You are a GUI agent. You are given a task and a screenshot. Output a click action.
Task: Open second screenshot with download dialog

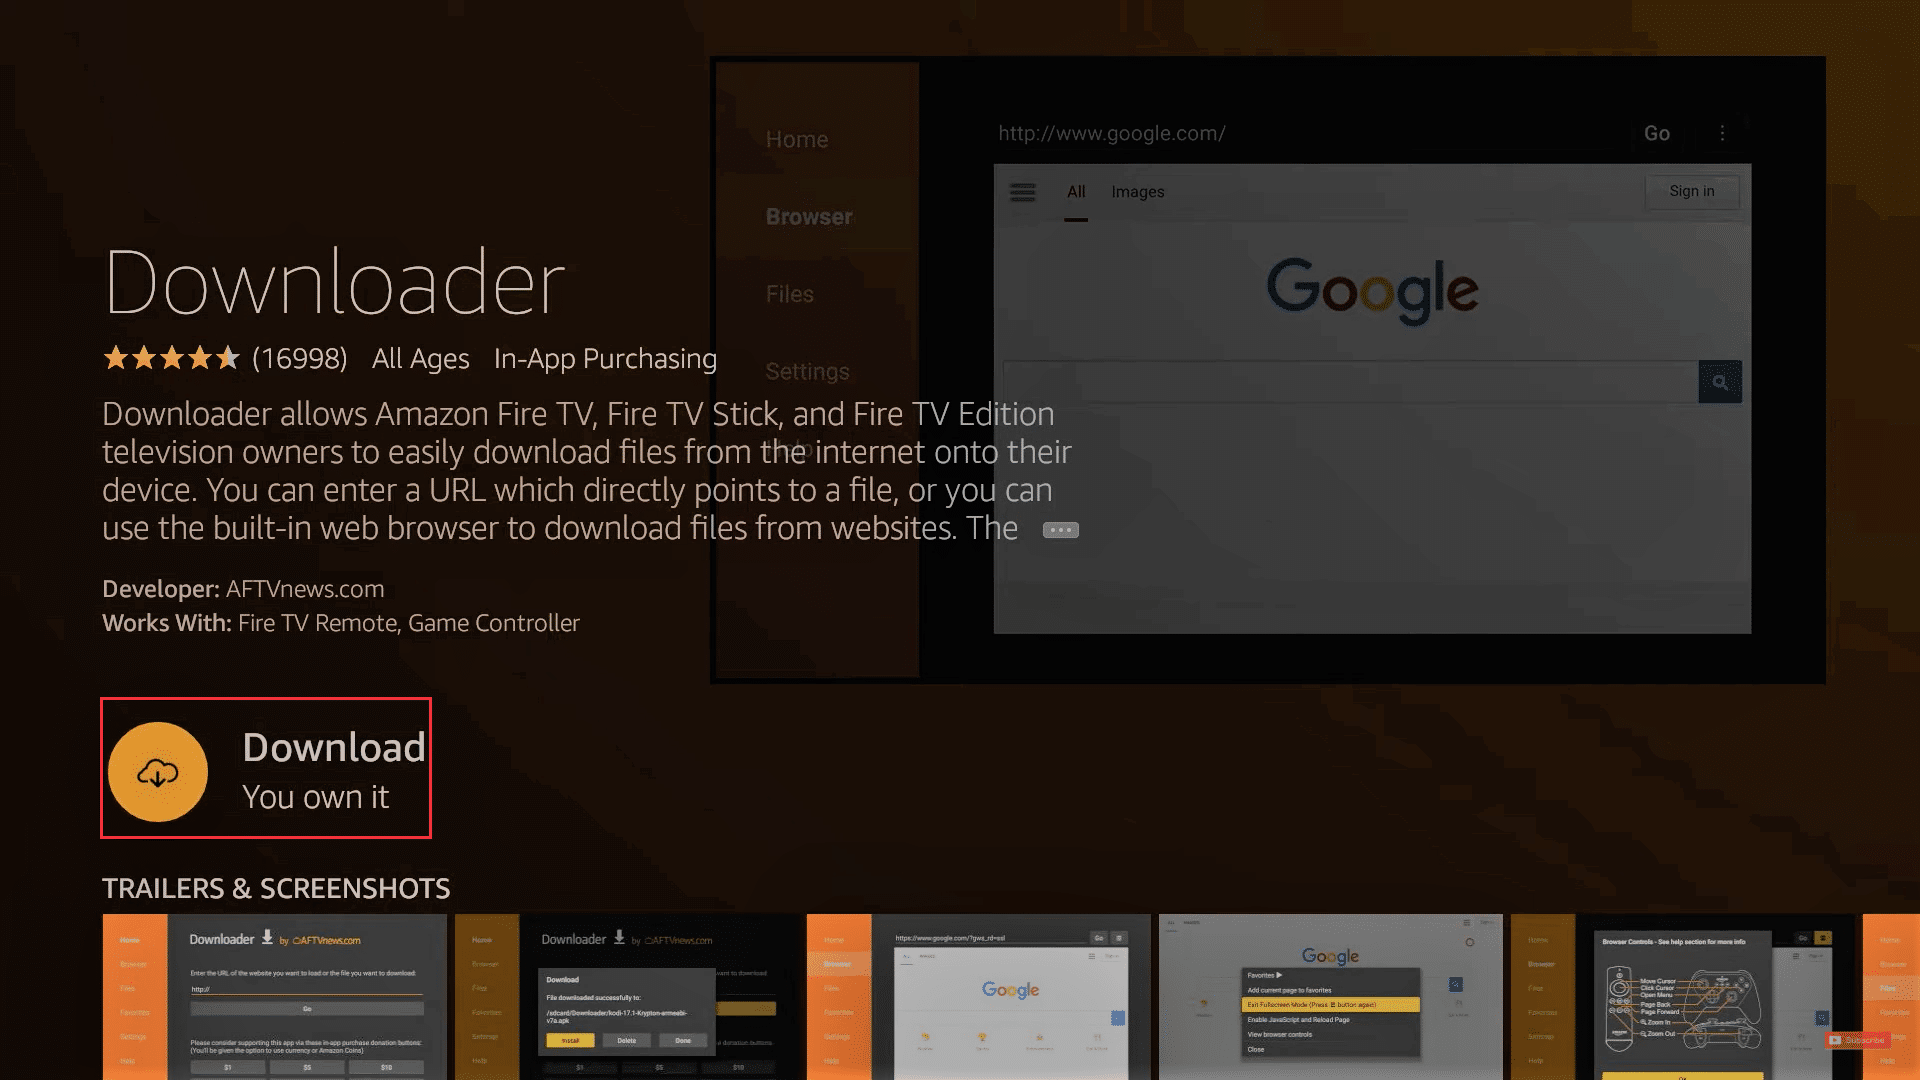626,997
